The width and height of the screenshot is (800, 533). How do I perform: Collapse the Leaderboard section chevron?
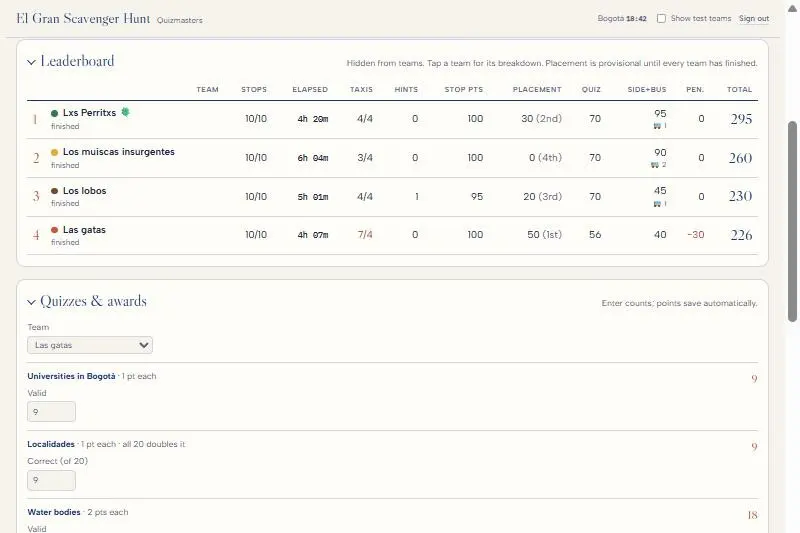pos(31,62)
